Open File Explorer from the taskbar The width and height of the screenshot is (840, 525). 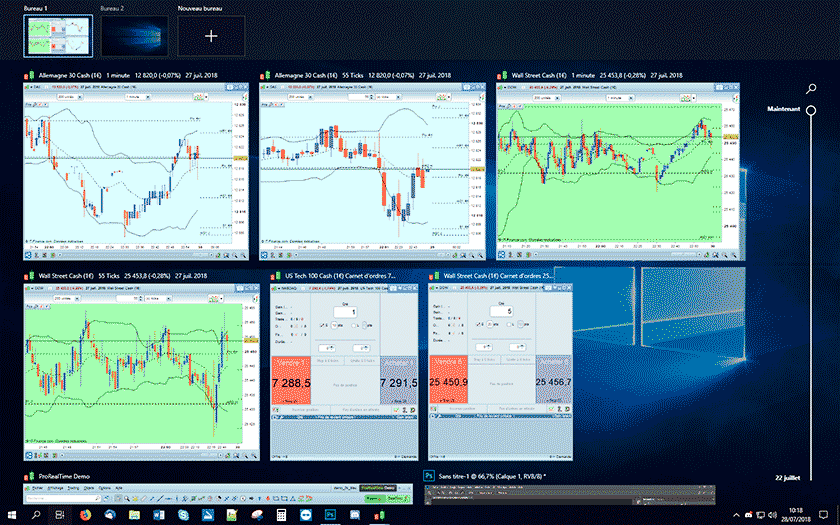(x=134, y=515)
